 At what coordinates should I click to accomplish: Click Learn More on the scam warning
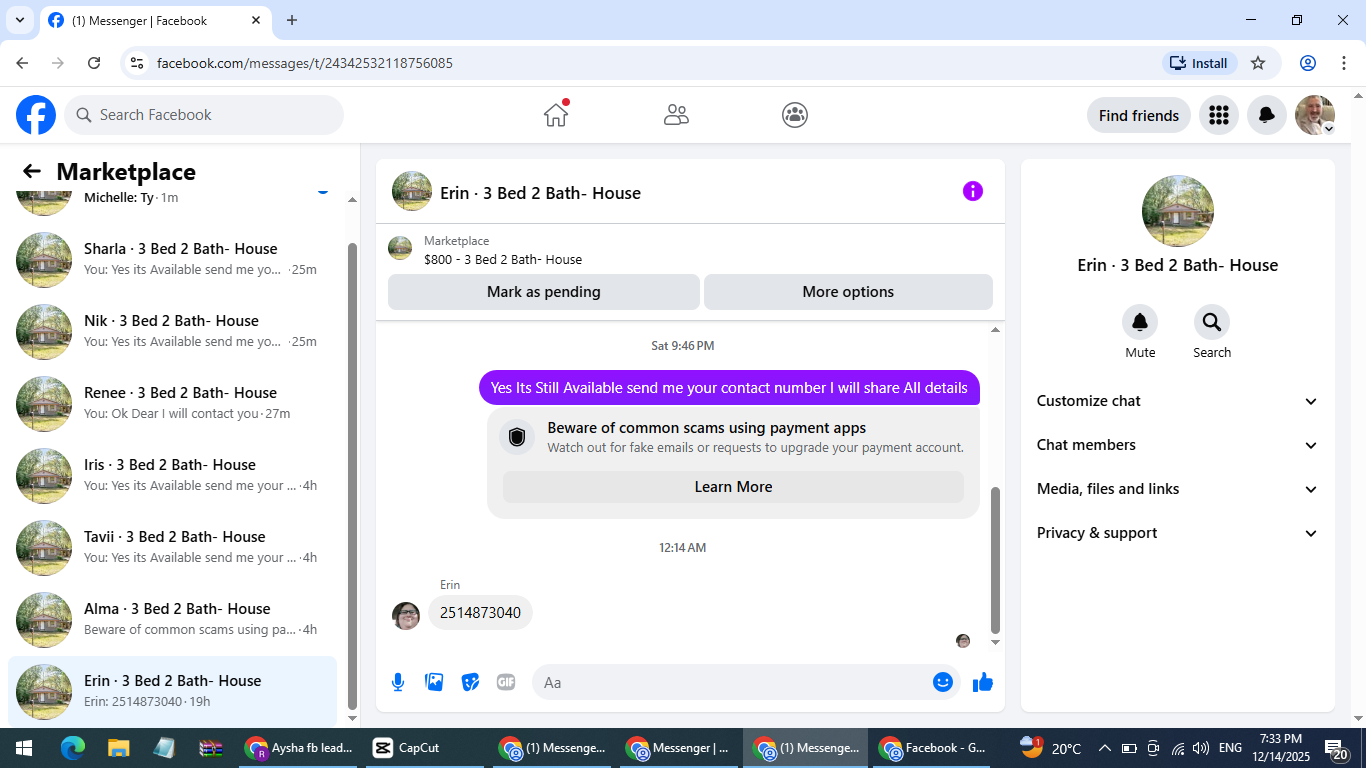(x=733, y=487)
